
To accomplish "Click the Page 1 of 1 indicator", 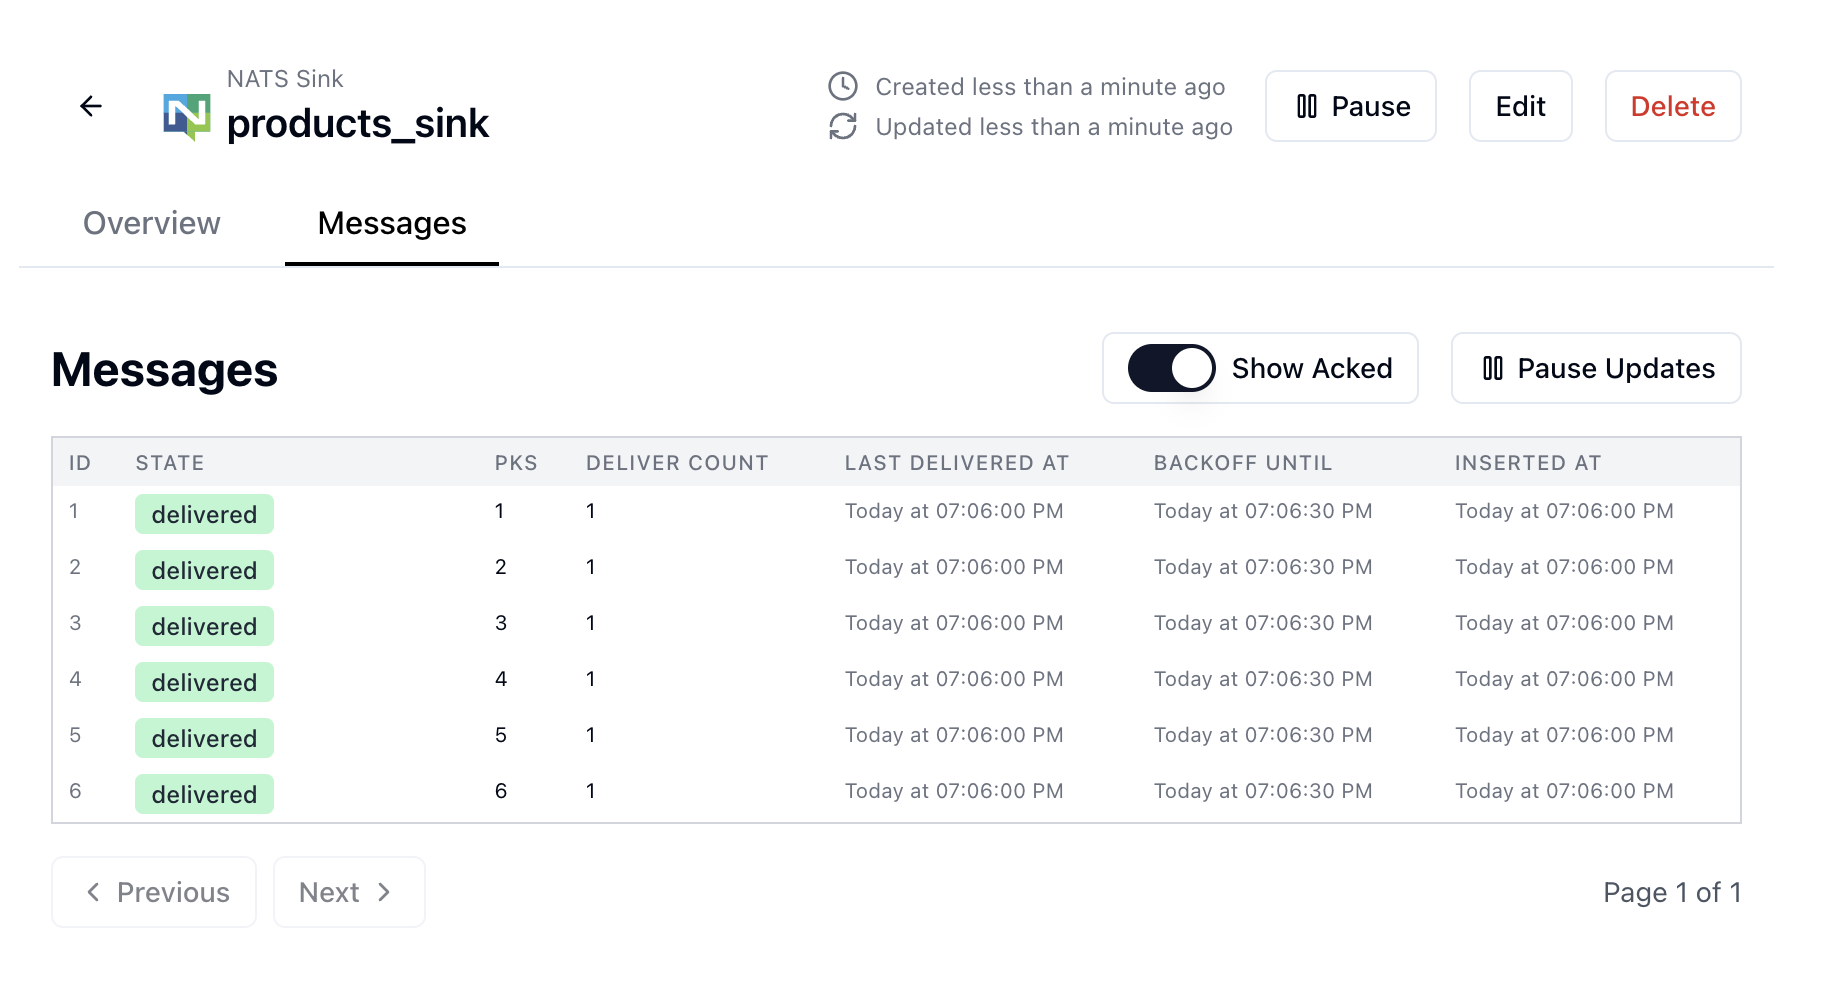I will pyautogui.click(x=1672, y=892).
